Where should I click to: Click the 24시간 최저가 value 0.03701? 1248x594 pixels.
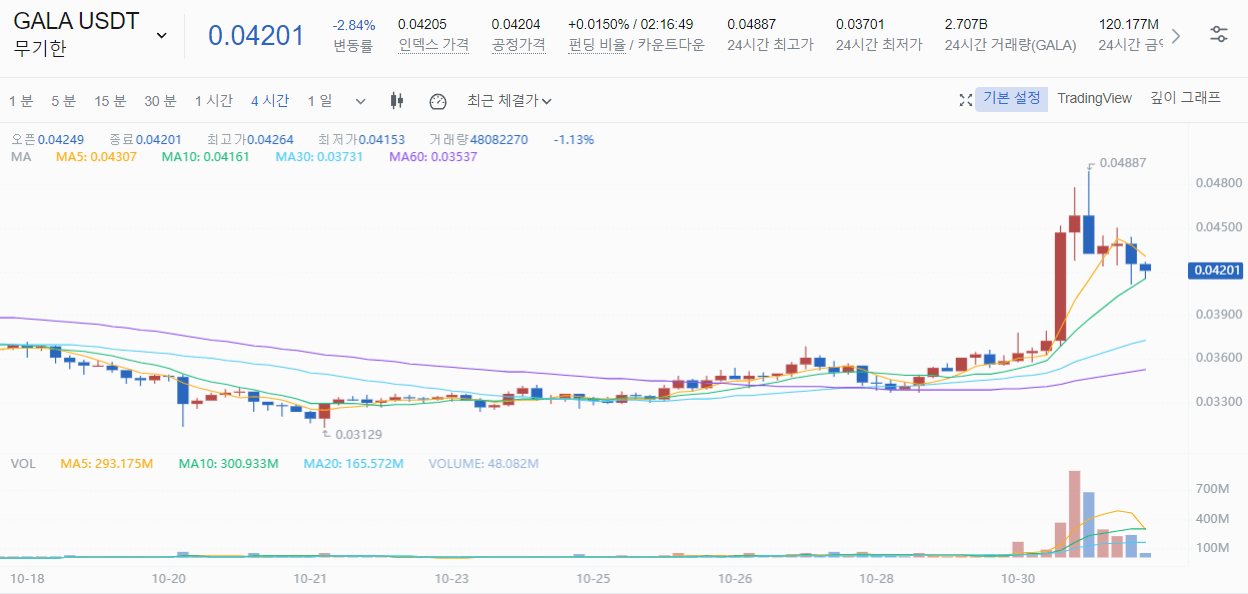(860, 24)
